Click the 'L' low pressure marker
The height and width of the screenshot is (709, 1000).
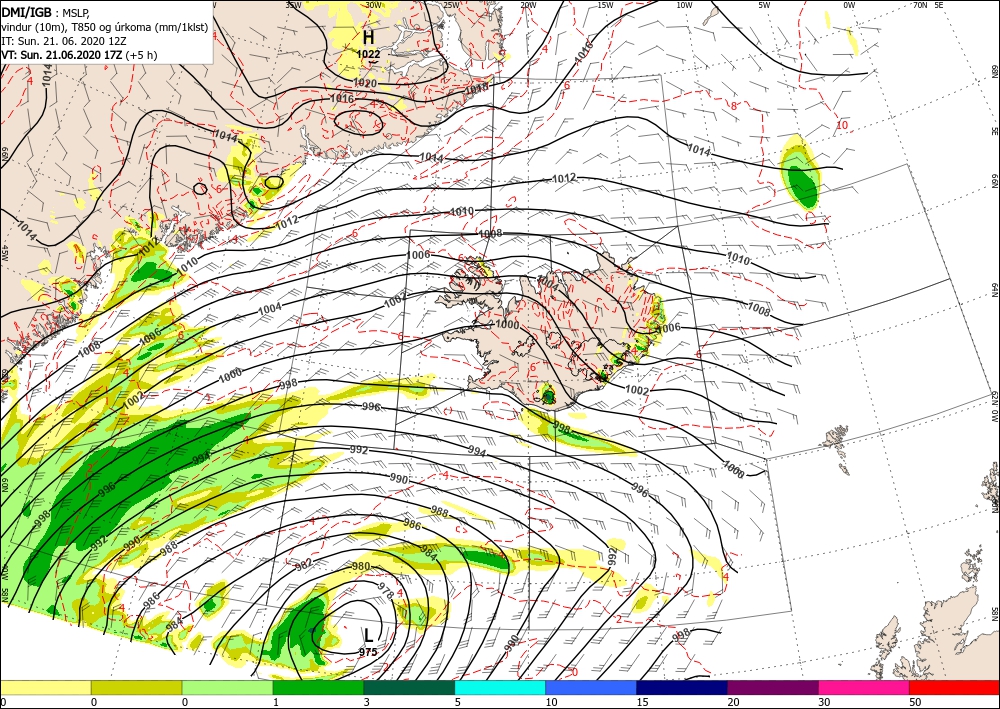369,635
